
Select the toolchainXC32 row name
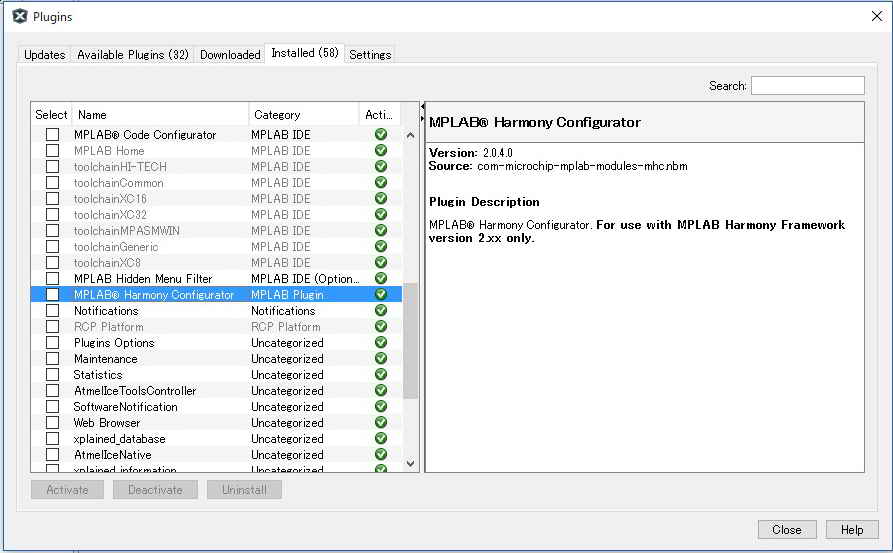pos(110,215)
